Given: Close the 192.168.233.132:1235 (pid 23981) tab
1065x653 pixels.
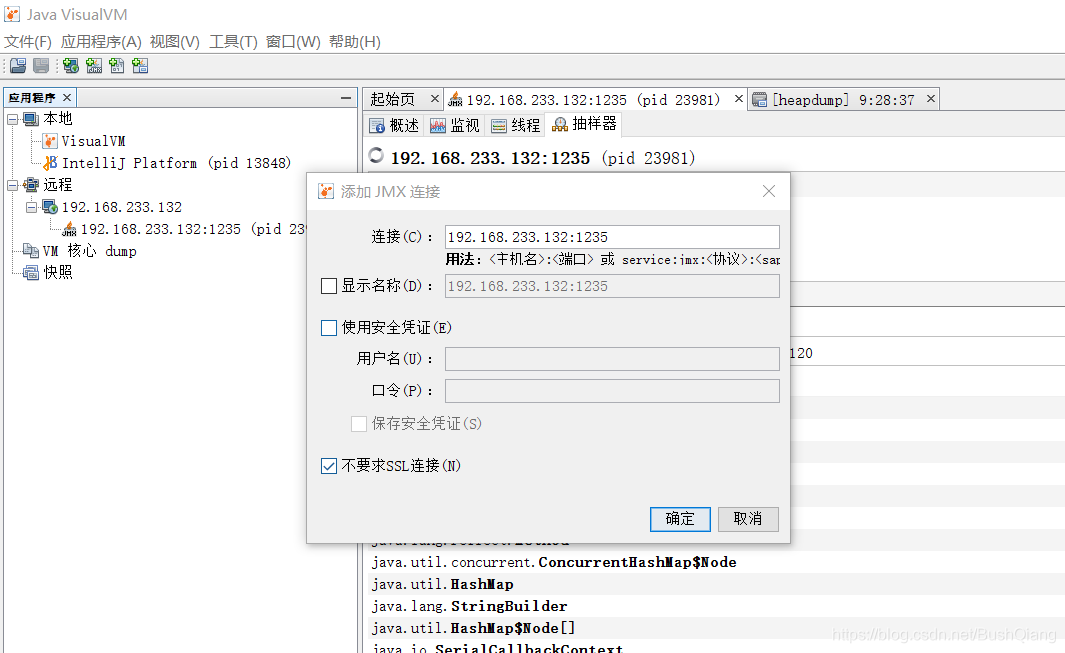Looking at the screenshot, I should point(739,99).
